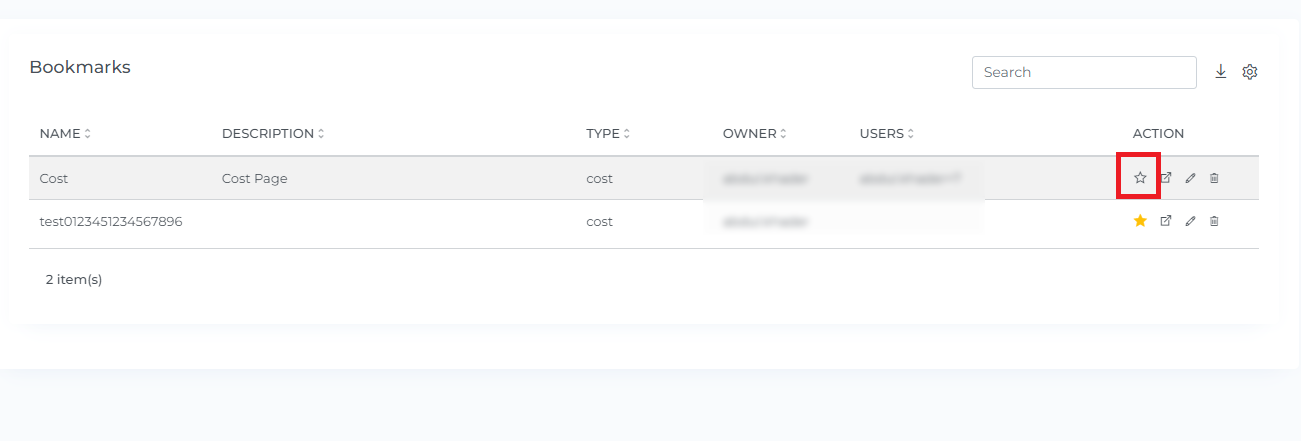1301x441 pixels.
Task: Open table settings gear icon
Action: click(1249, 72)
